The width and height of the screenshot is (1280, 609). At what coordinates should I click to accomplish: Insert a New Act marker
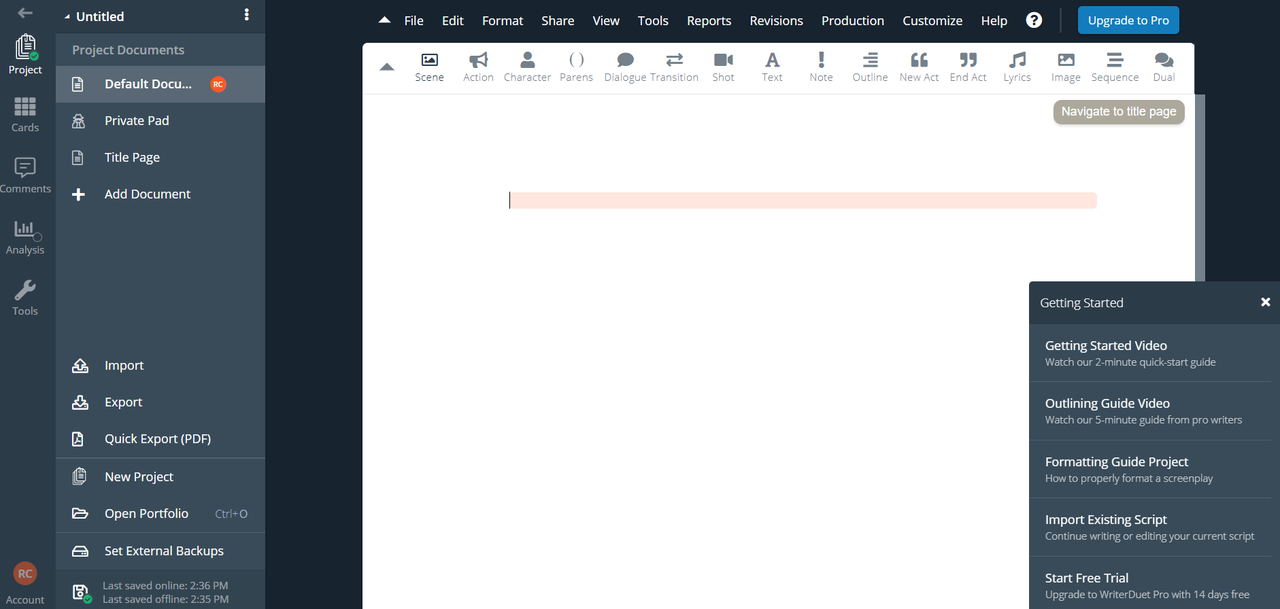pos(919,67)
